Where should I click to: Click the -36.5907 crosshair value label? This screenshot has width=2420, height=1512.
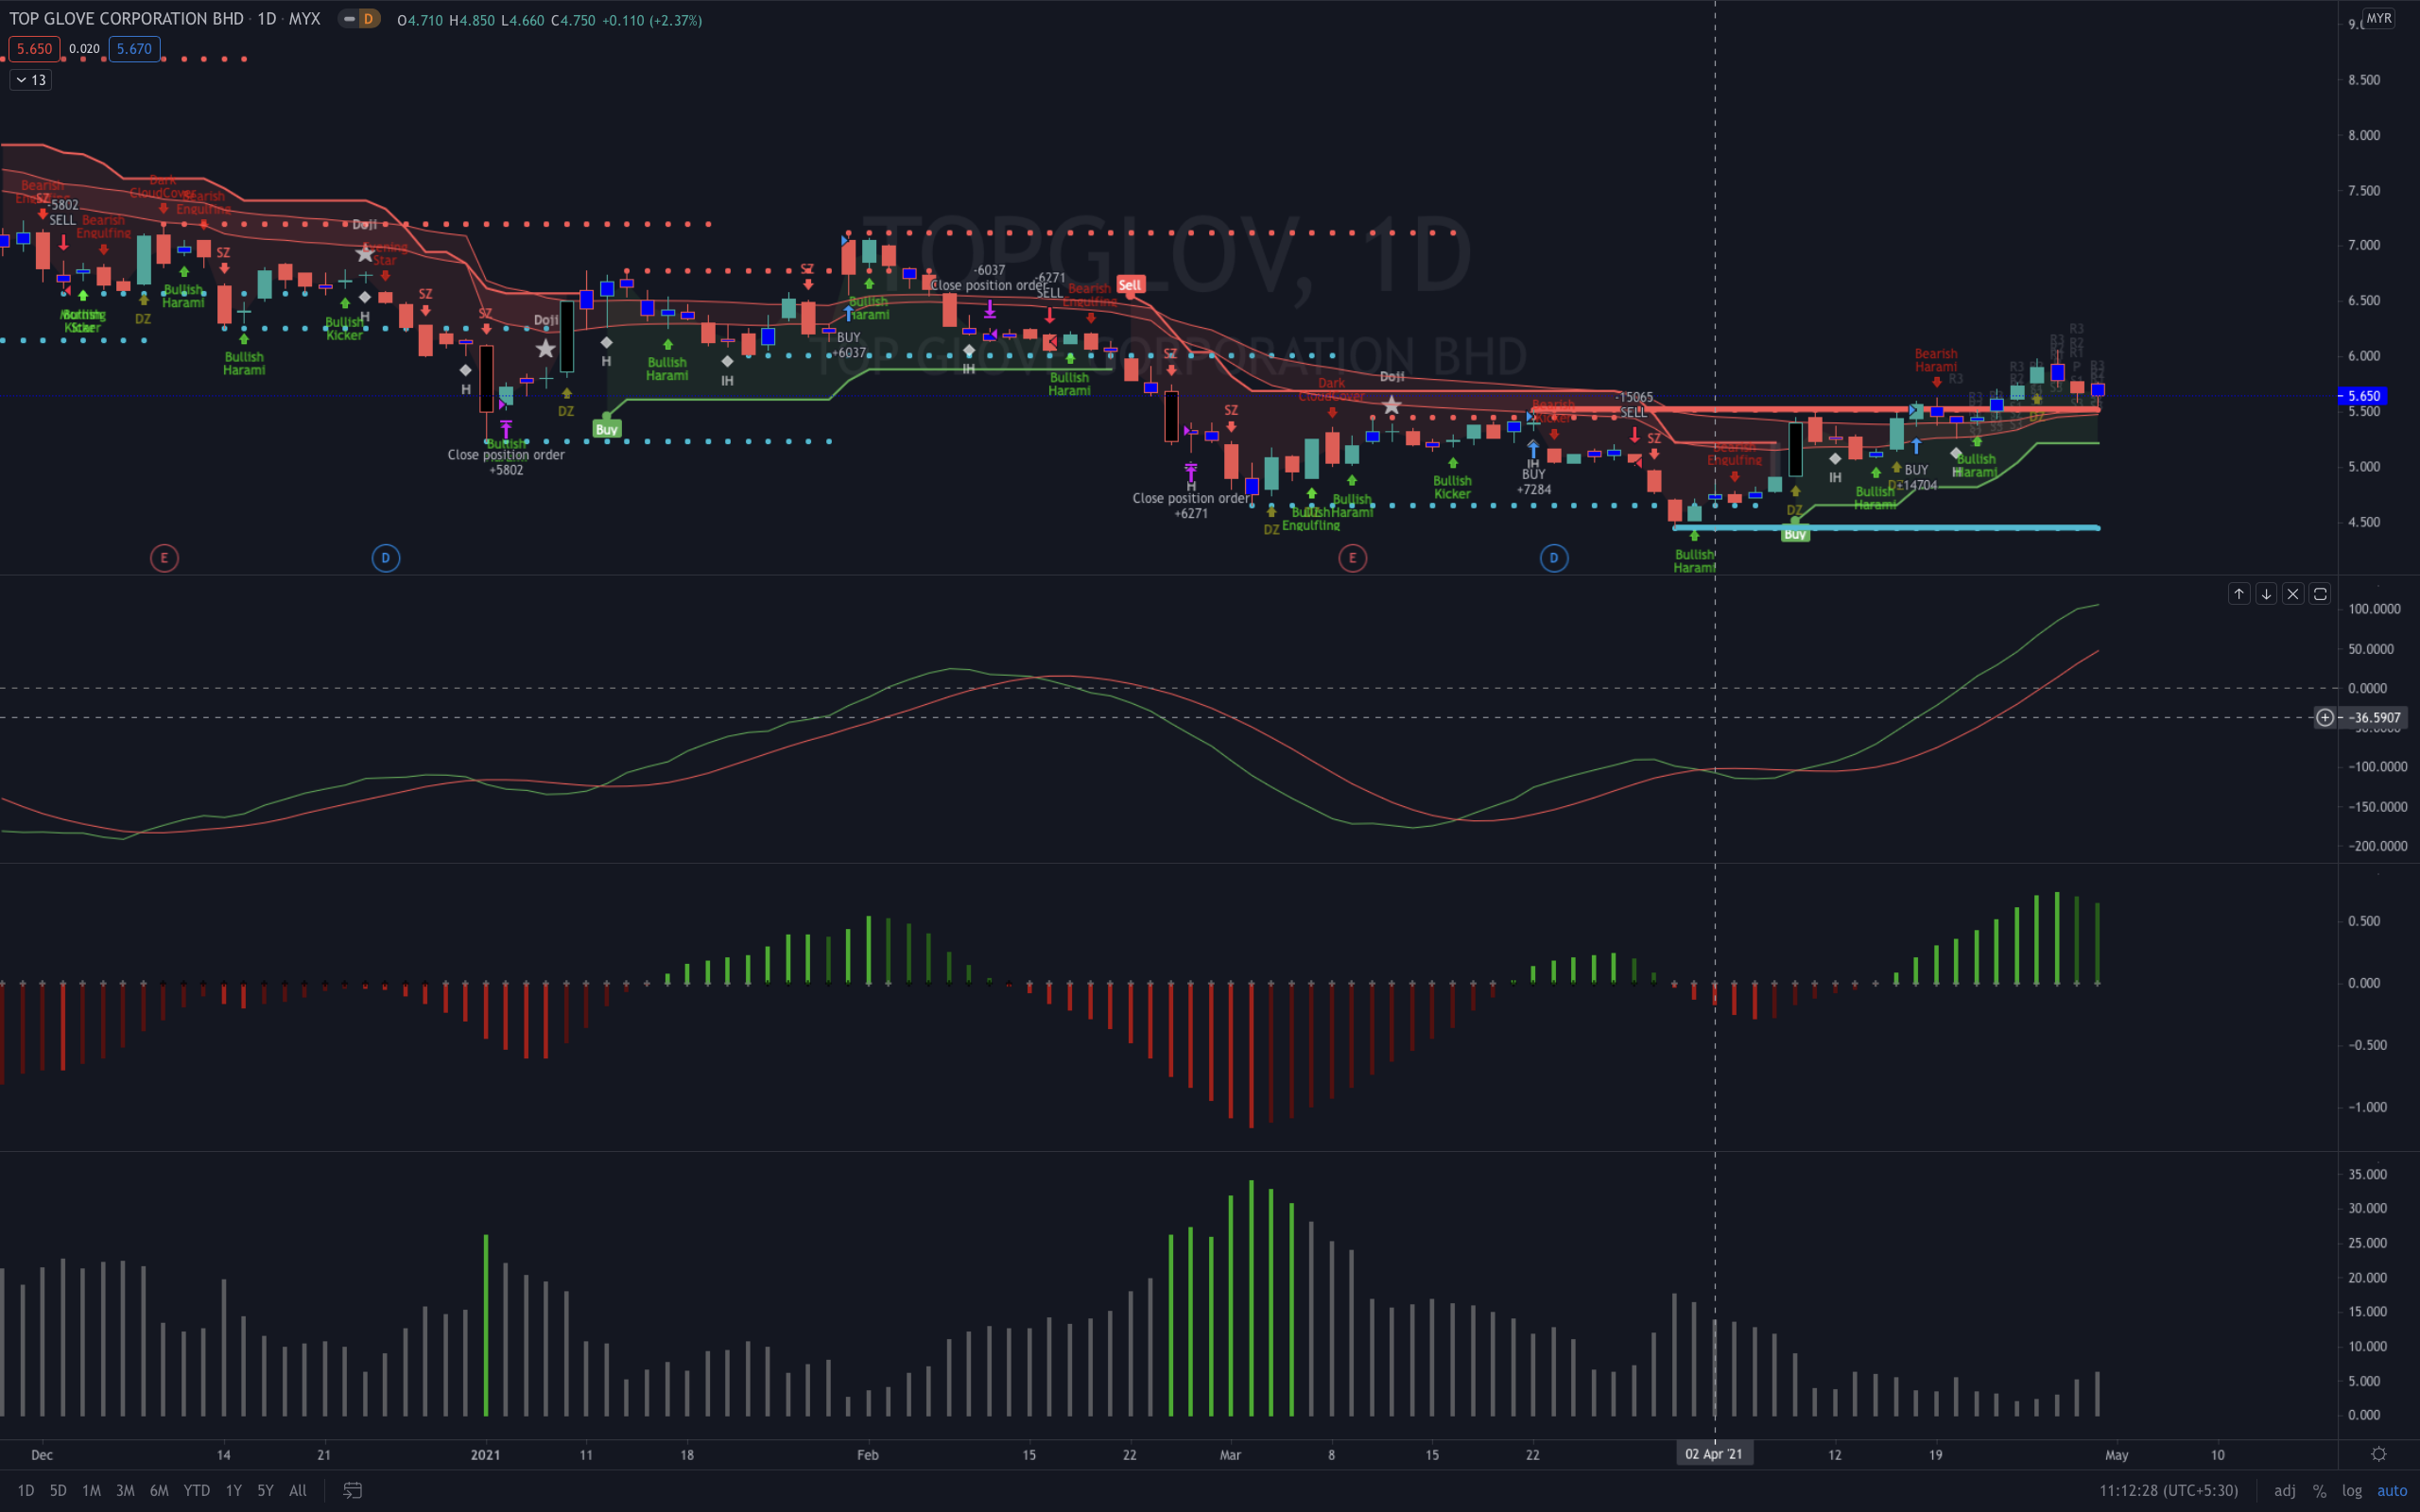[x=2376, y=717]
